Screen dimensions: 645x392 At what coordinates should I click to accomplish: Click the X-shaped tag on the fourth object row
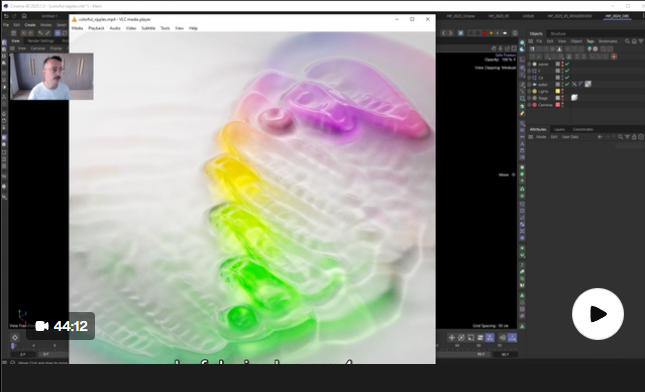(x=574, y=84)
